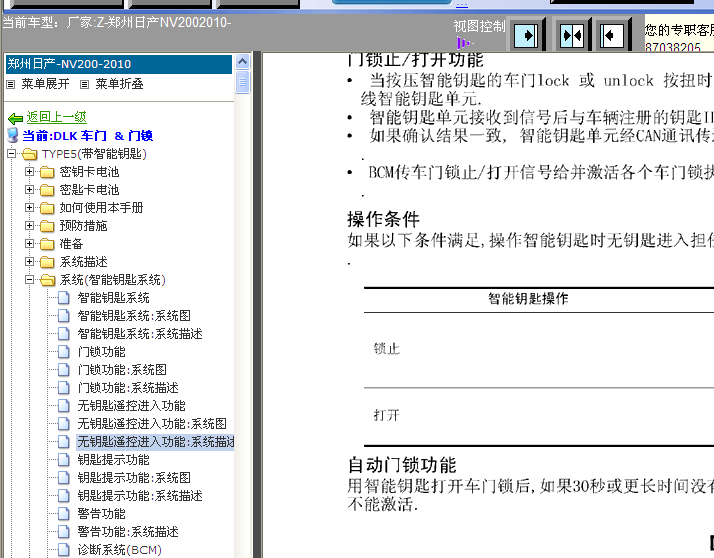Click the 当前:DLK 车门 & 门锁 heading

tap(87, 136)
